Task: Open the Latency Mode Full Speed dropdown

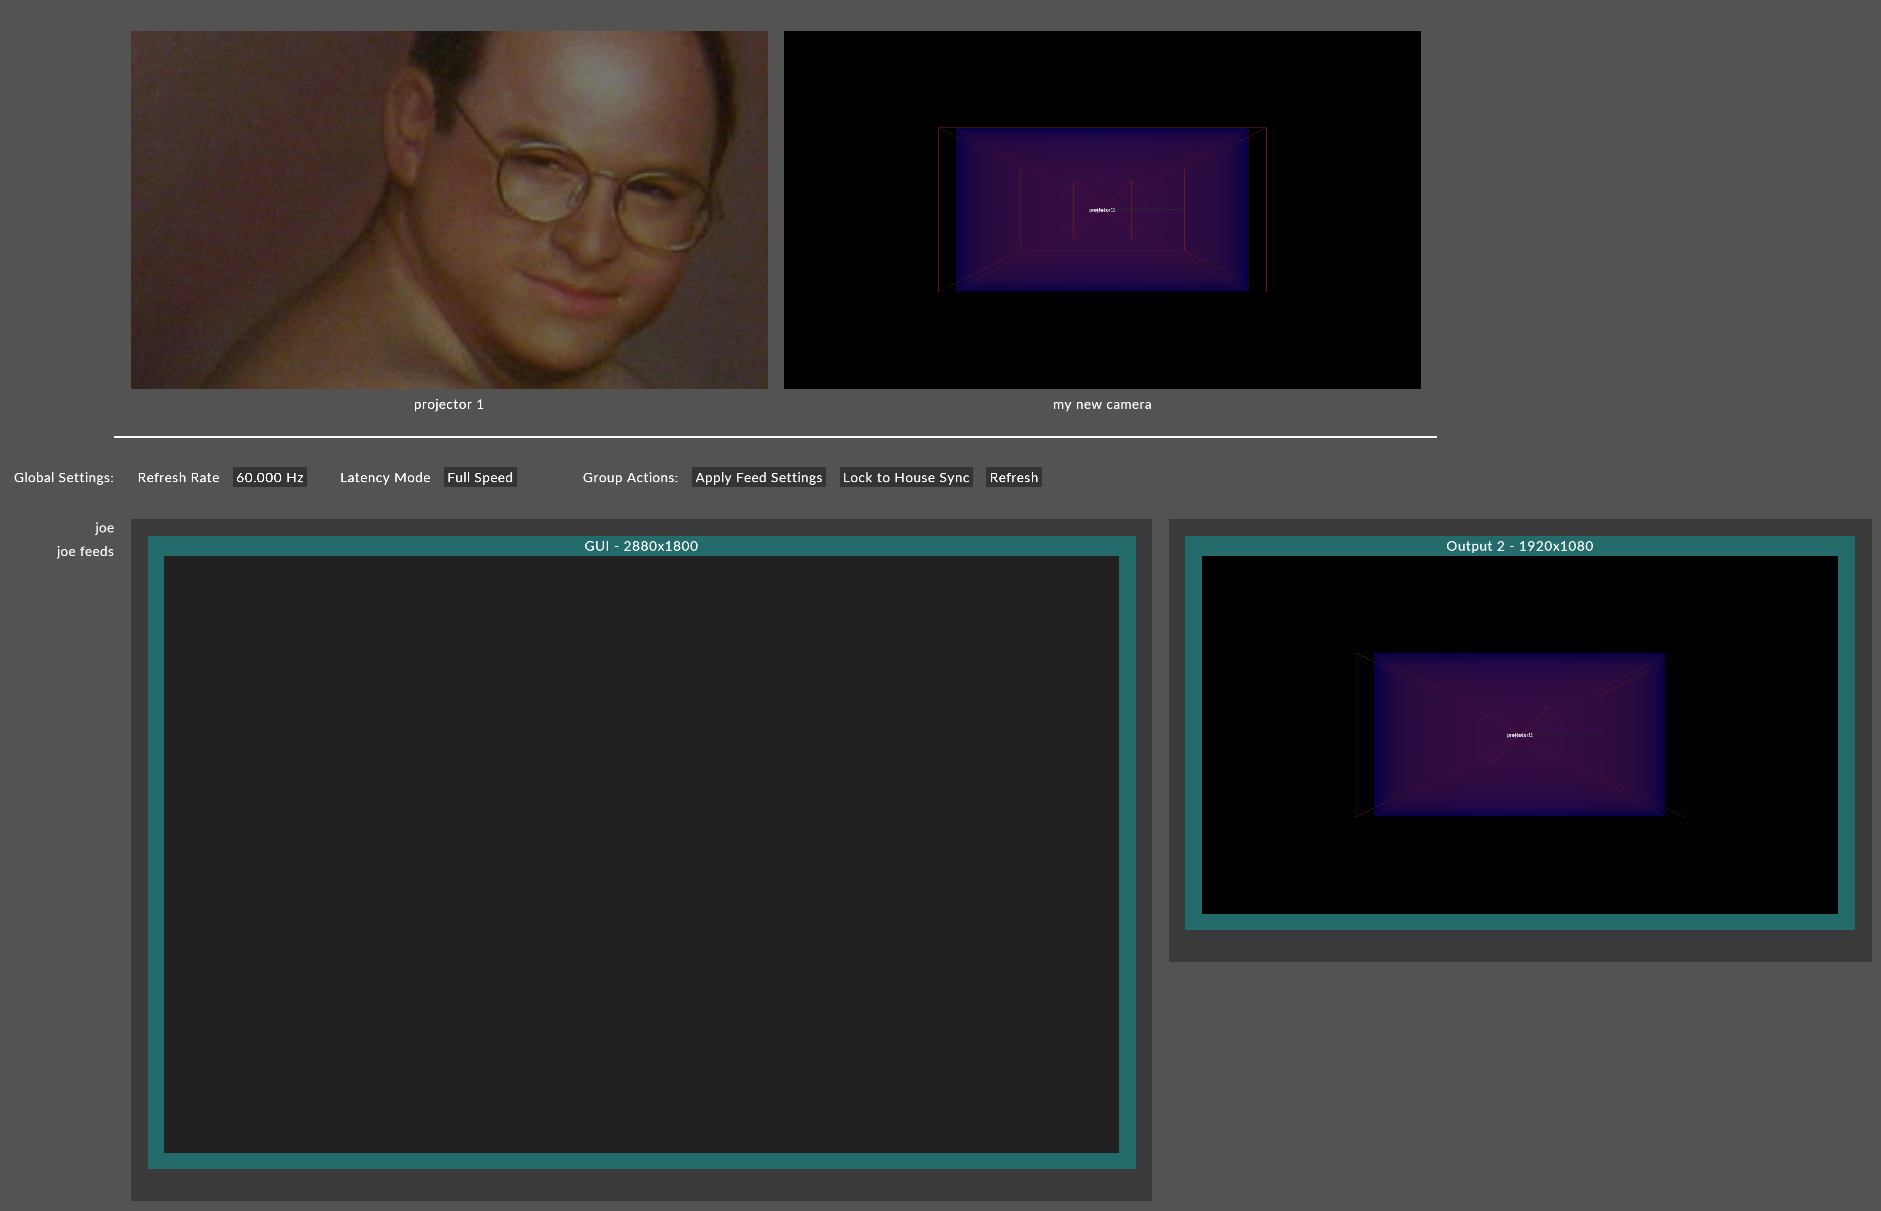Action: (480, 478)
